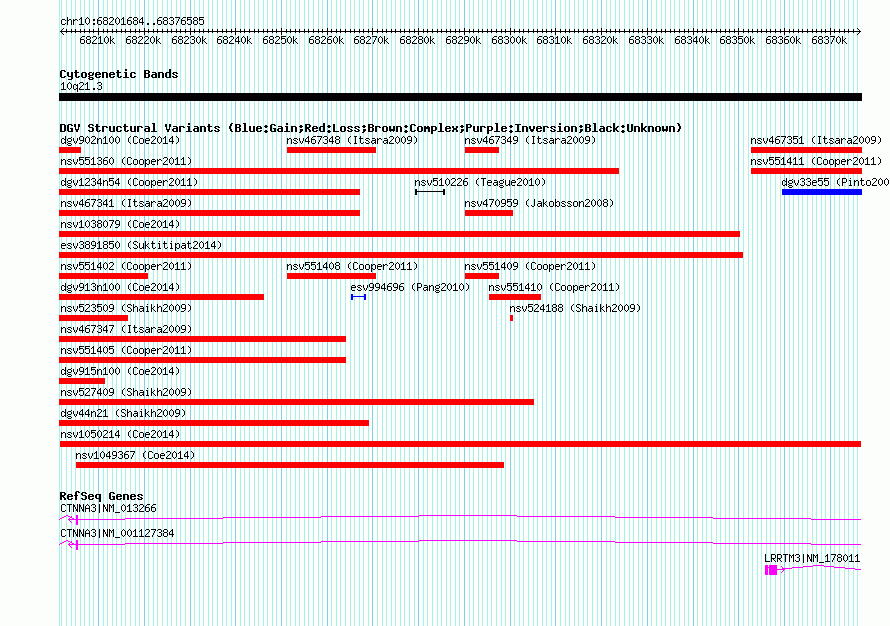Click the right arrow end of ruler

click(858, 32)
